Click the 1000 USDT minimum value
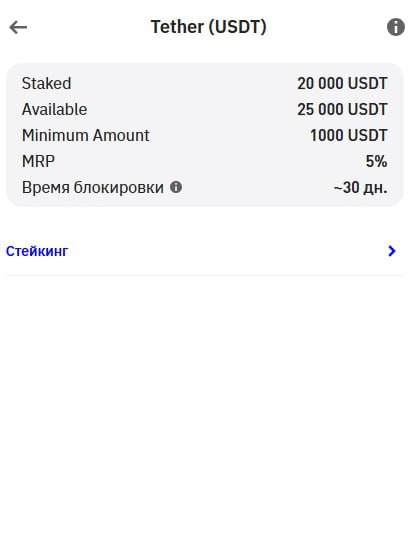 [348, 135]
